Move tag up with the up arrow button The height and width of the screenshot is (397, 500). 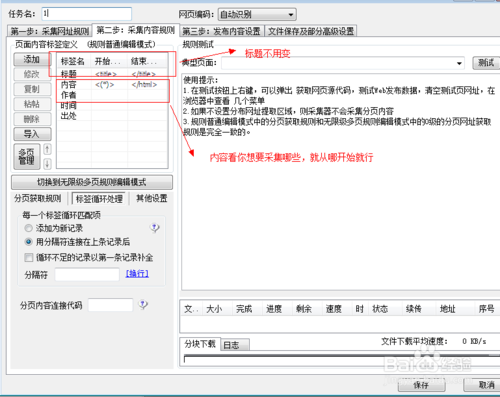pyautogui.click(x=47, y=149)
